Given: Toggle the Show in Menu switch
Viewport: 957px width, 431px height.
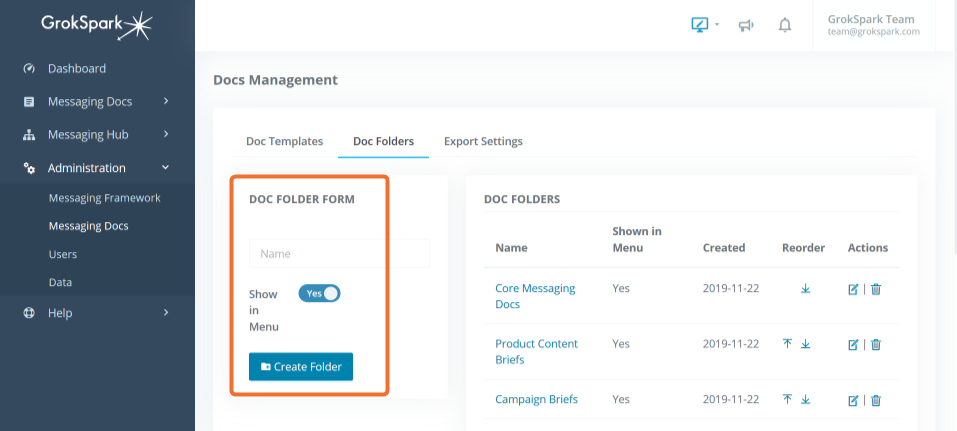Looking at the screenshot, I should coord(319,294).
